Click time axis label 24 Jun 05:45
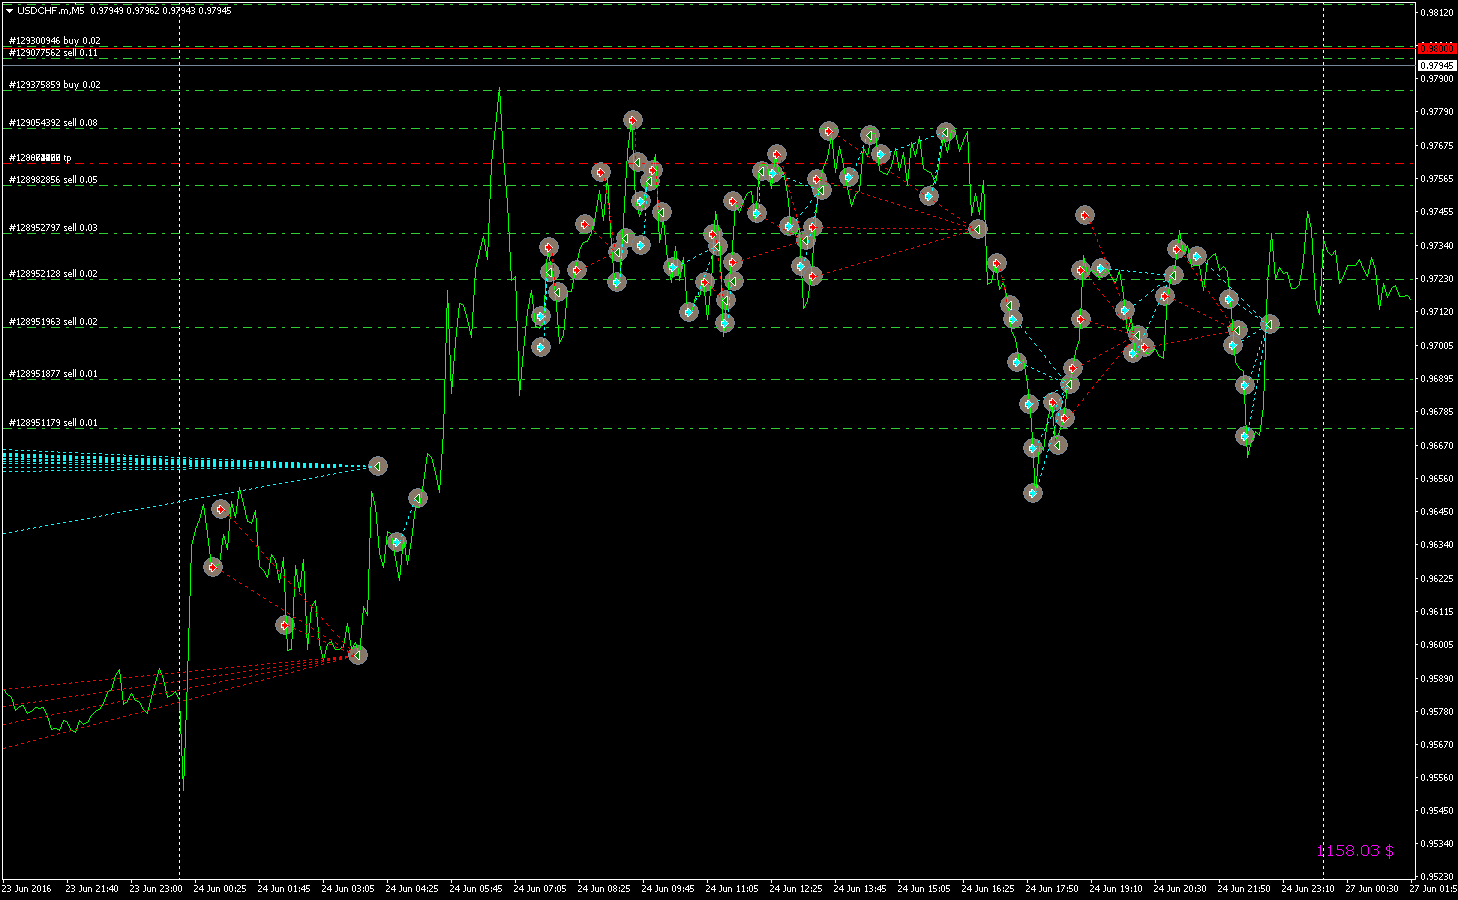 (x=476, y=888)
